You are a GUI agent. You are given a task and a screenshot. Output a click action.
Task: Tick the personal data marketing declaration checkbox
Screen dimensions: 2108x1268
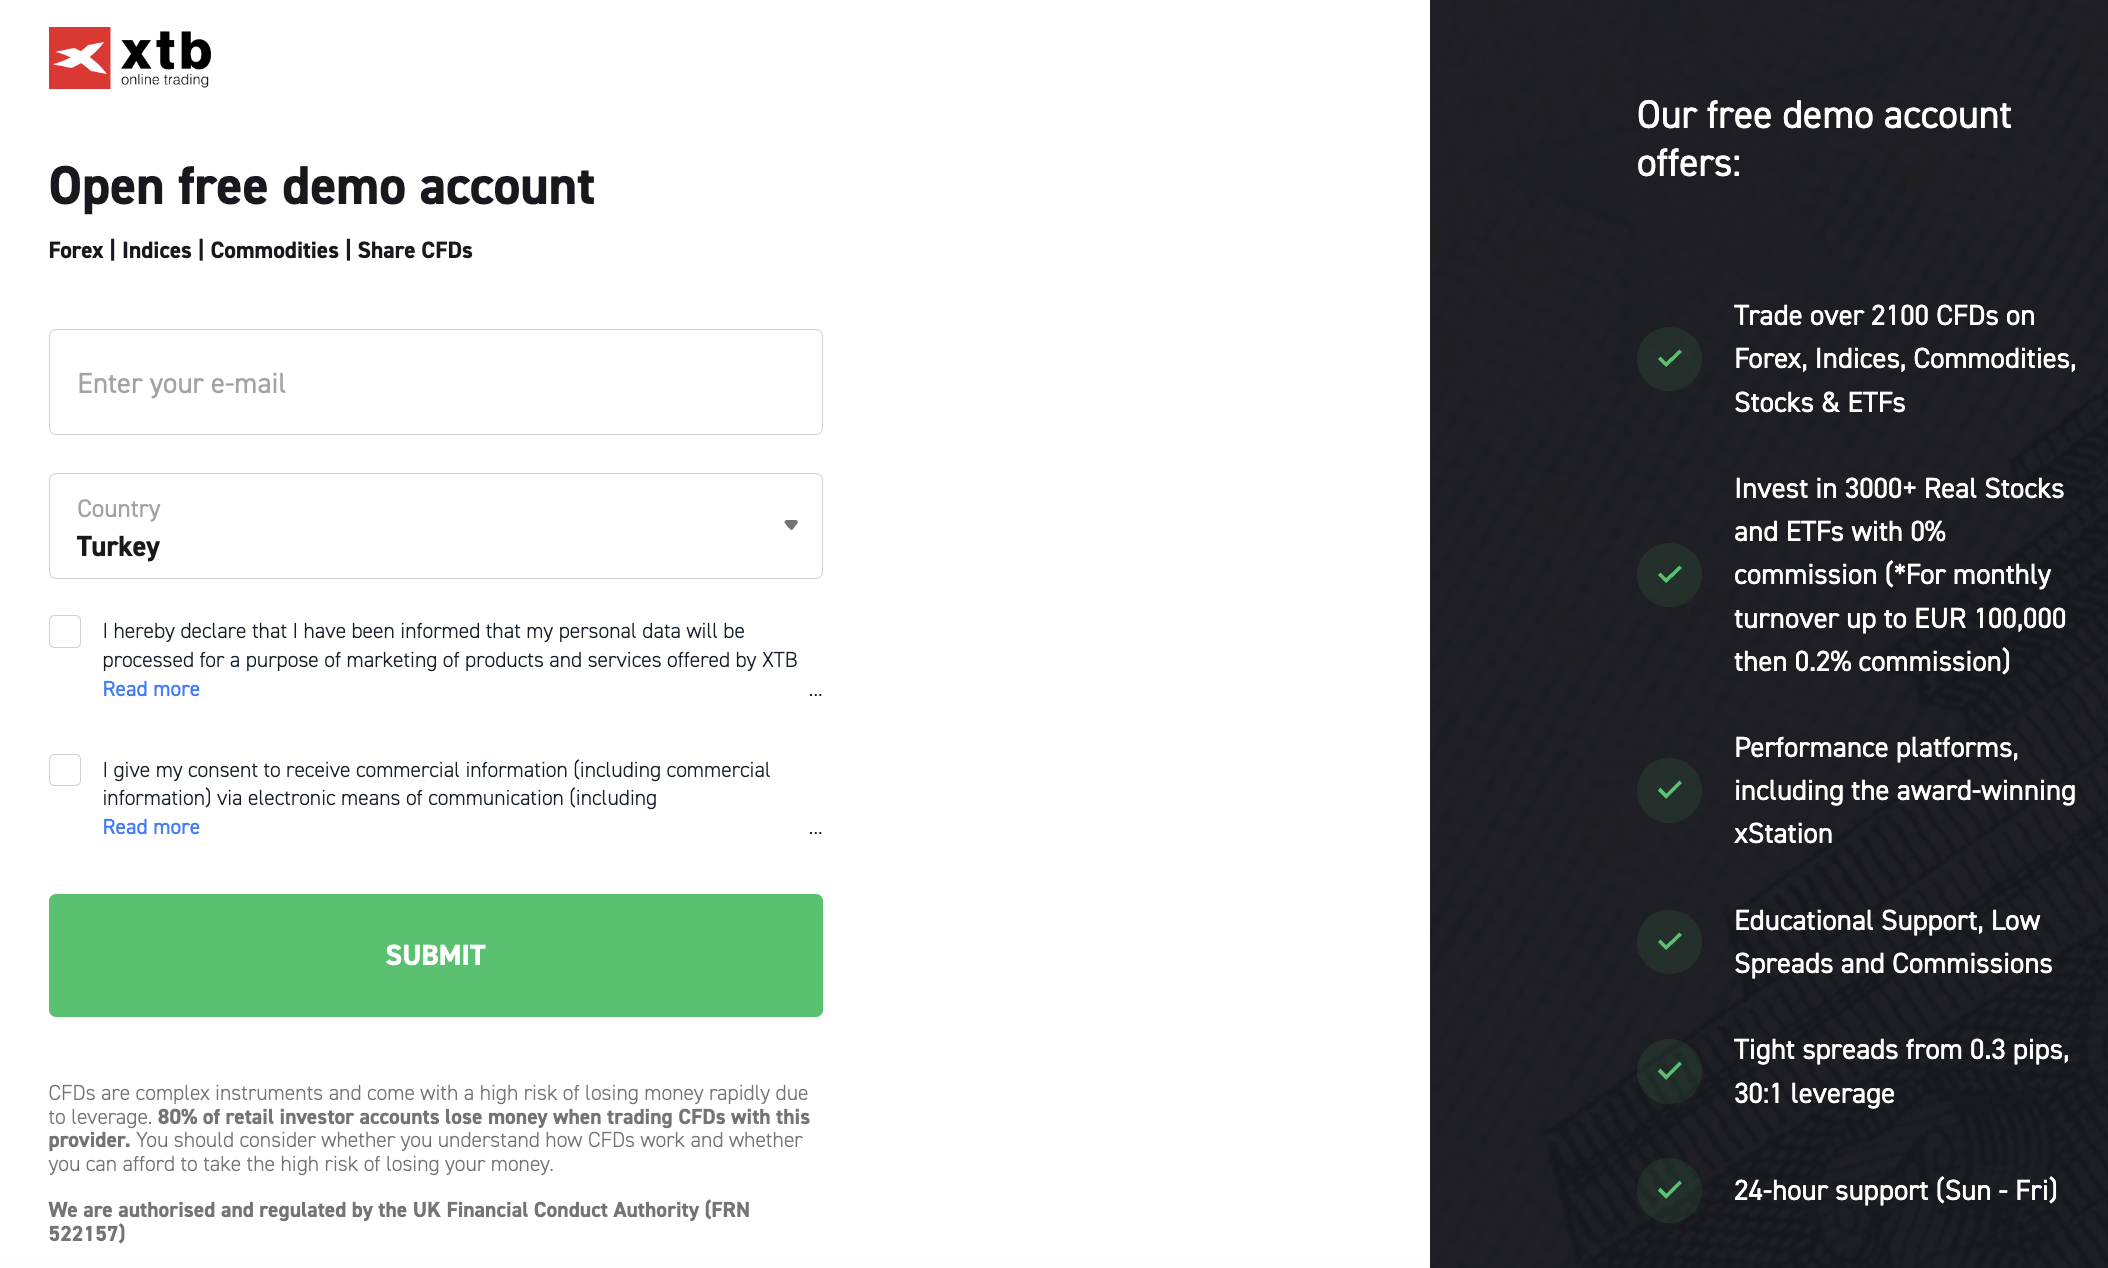65,632
